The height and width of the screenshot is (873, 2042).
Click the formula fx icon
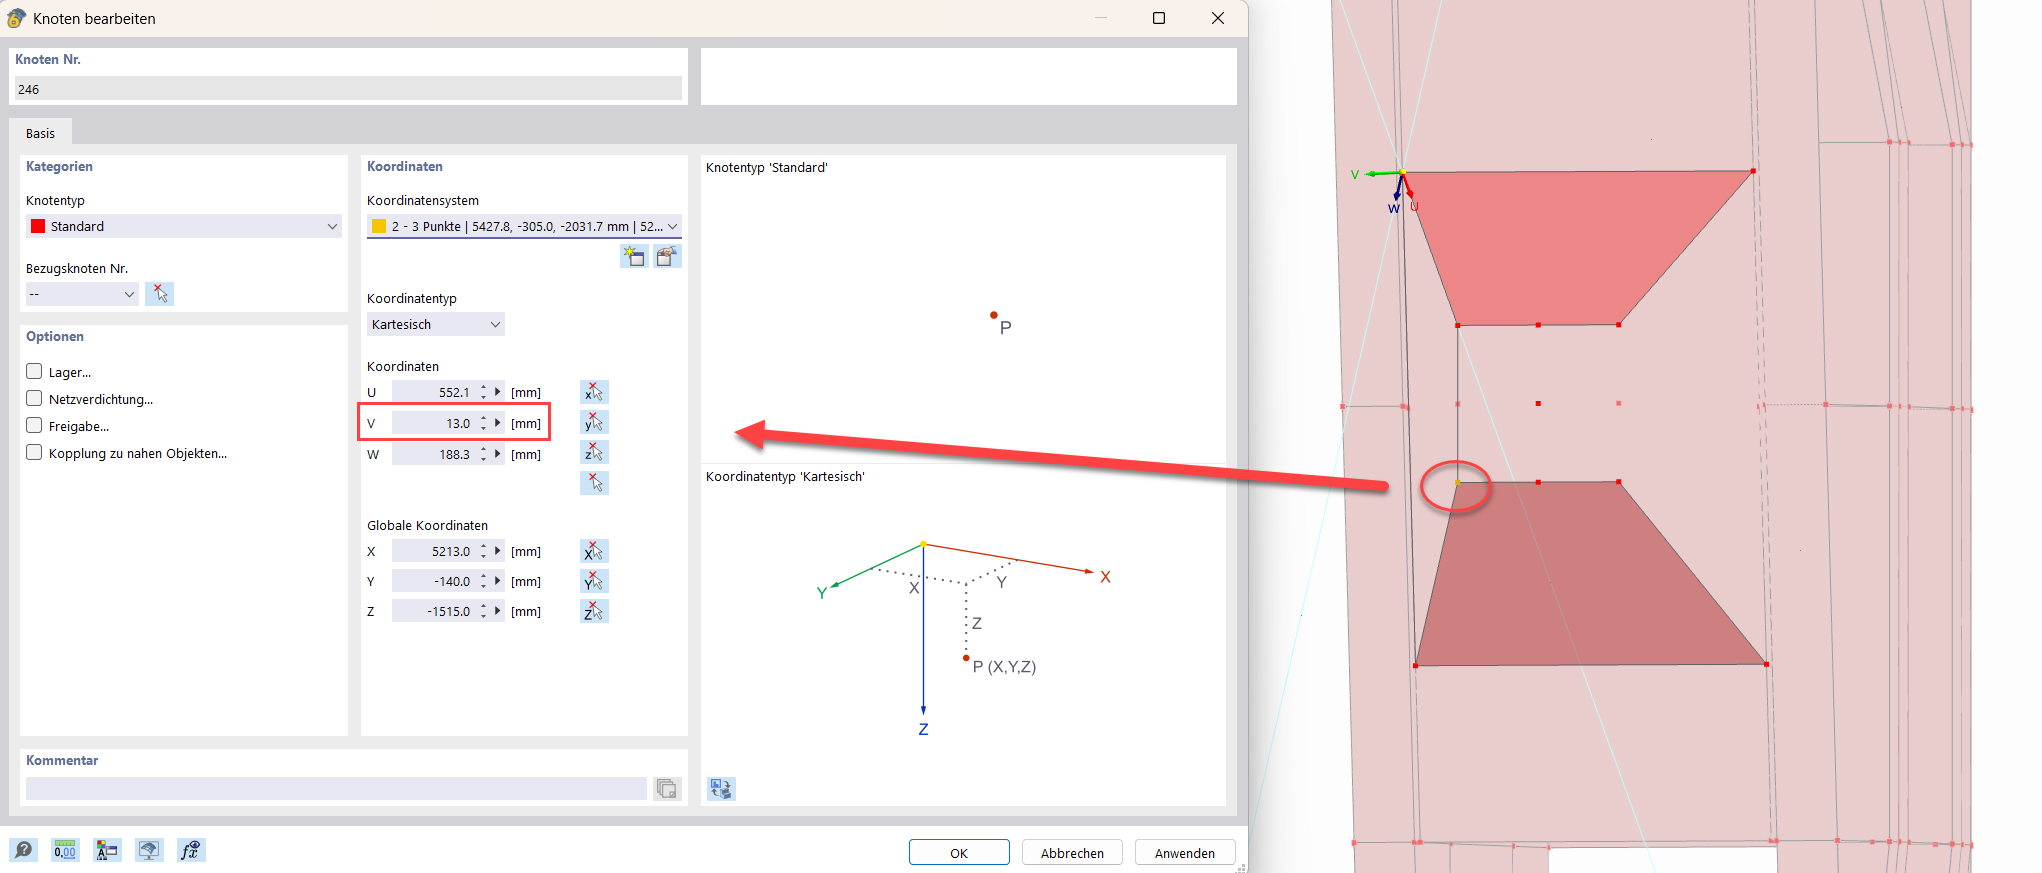point(190,850)
